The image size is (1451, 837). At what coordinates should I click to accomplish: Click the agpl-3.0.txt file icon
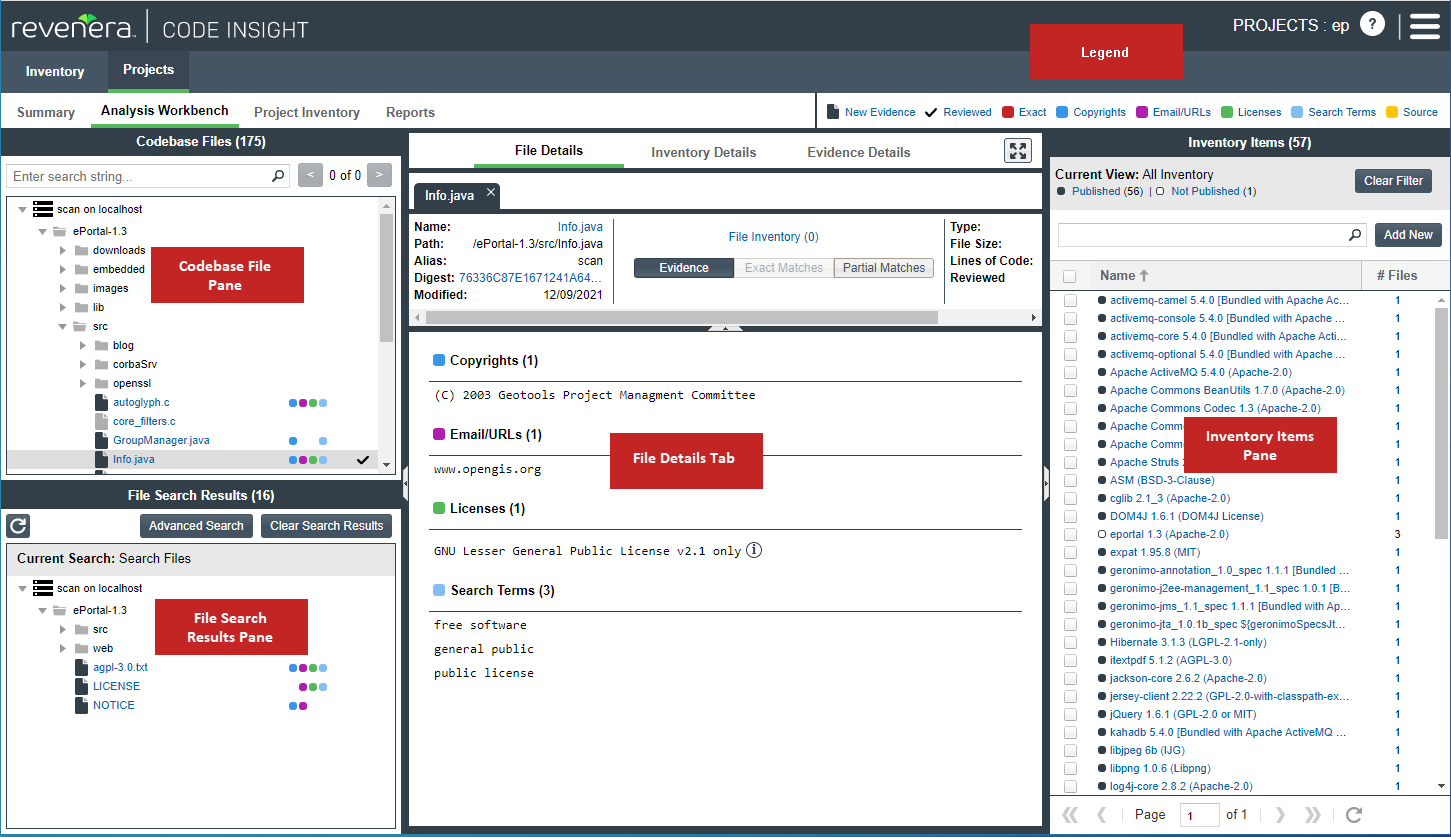click(83, 667)
